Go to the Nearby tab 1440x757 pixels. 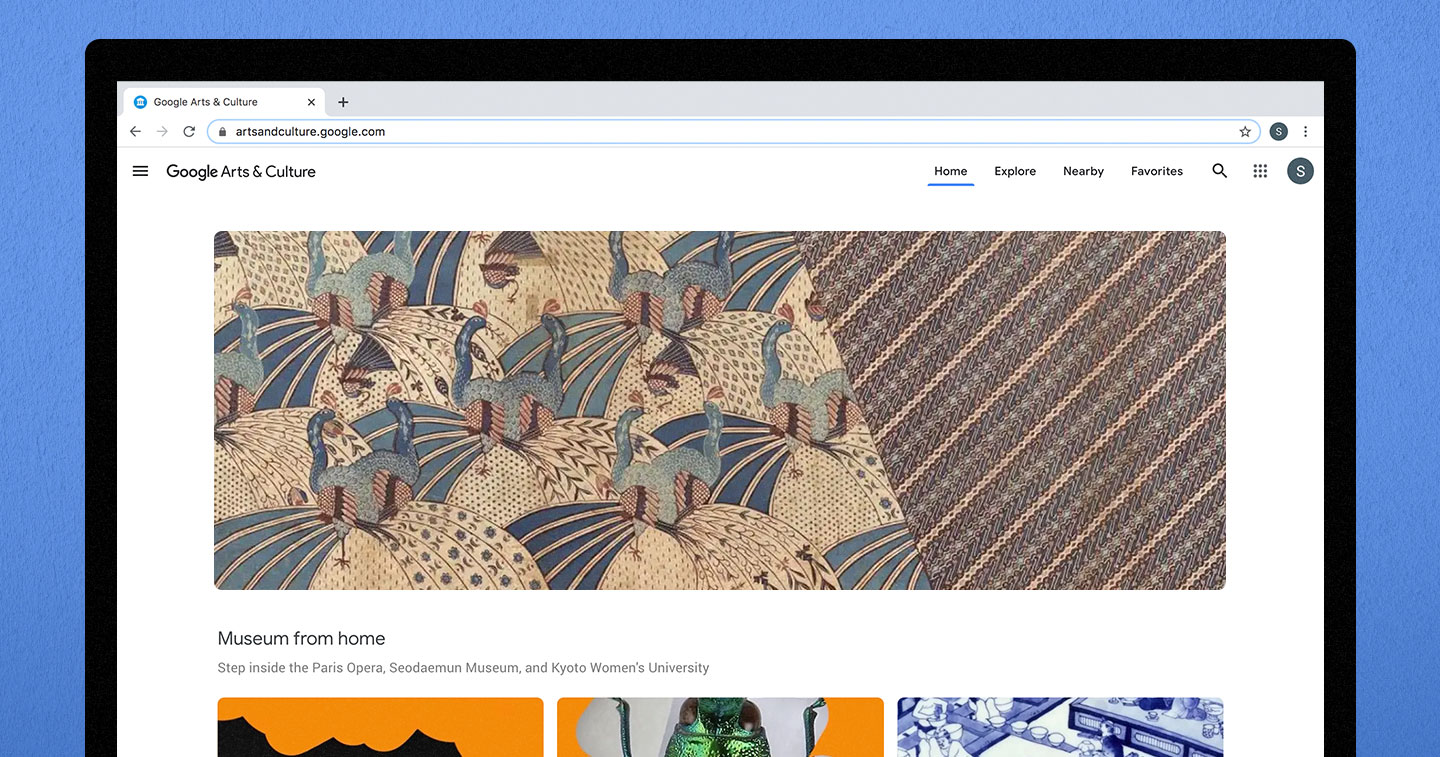point(1083,171)
